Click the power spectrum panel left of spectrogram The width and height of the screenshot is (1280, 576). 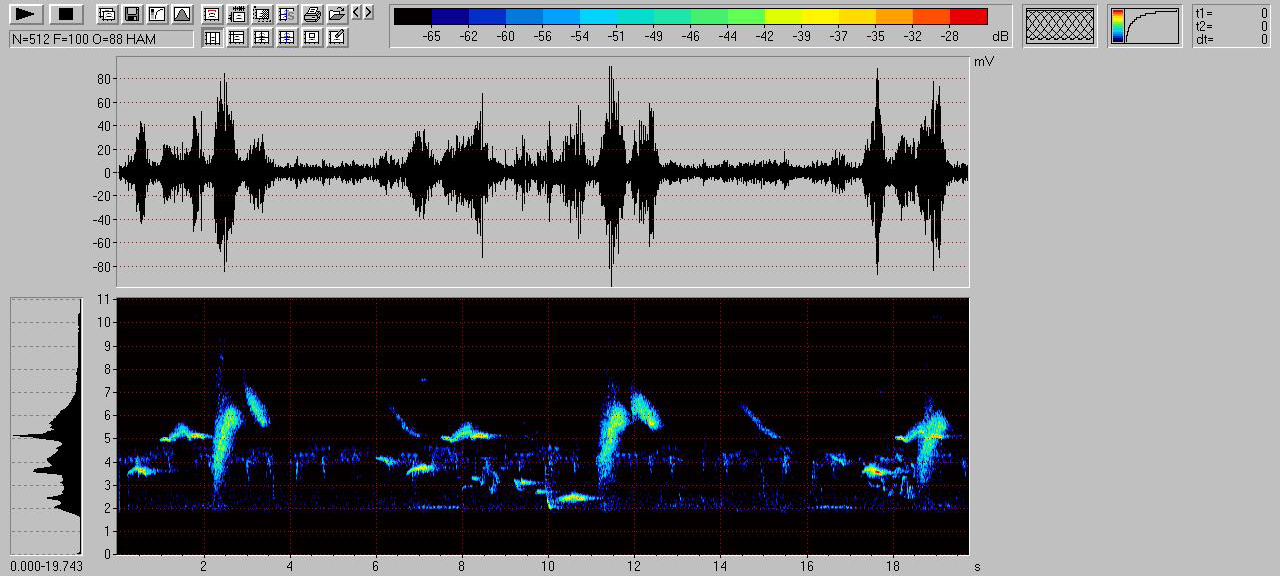click(46, 425)
